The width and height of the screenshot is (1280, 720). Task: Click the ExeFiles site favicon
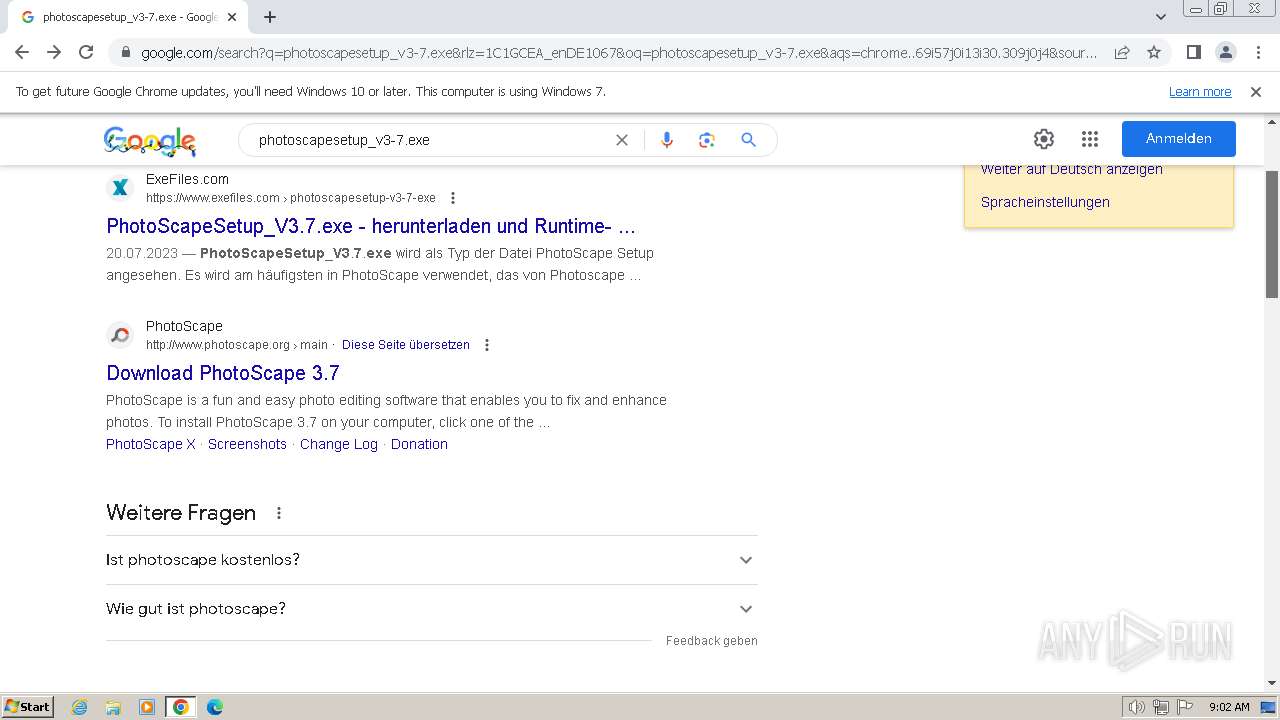[x=120, y=187]
